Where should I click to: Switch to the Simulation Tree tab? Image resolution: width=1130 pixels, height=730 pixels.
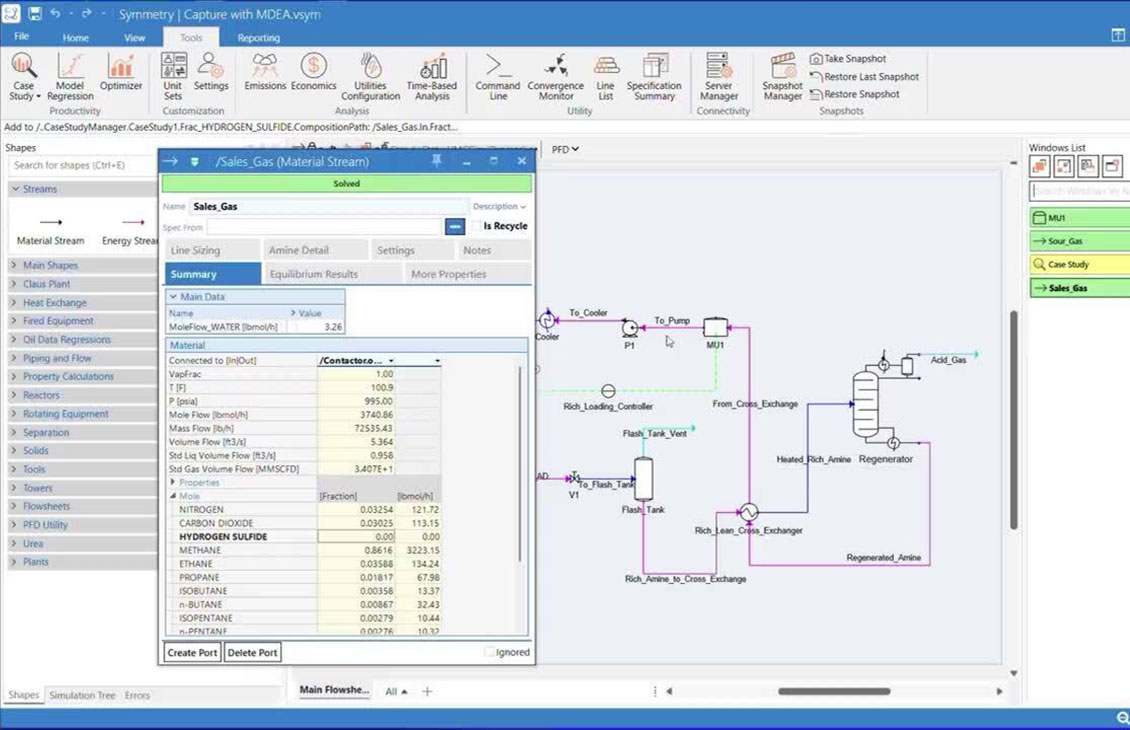coord(82,695)
